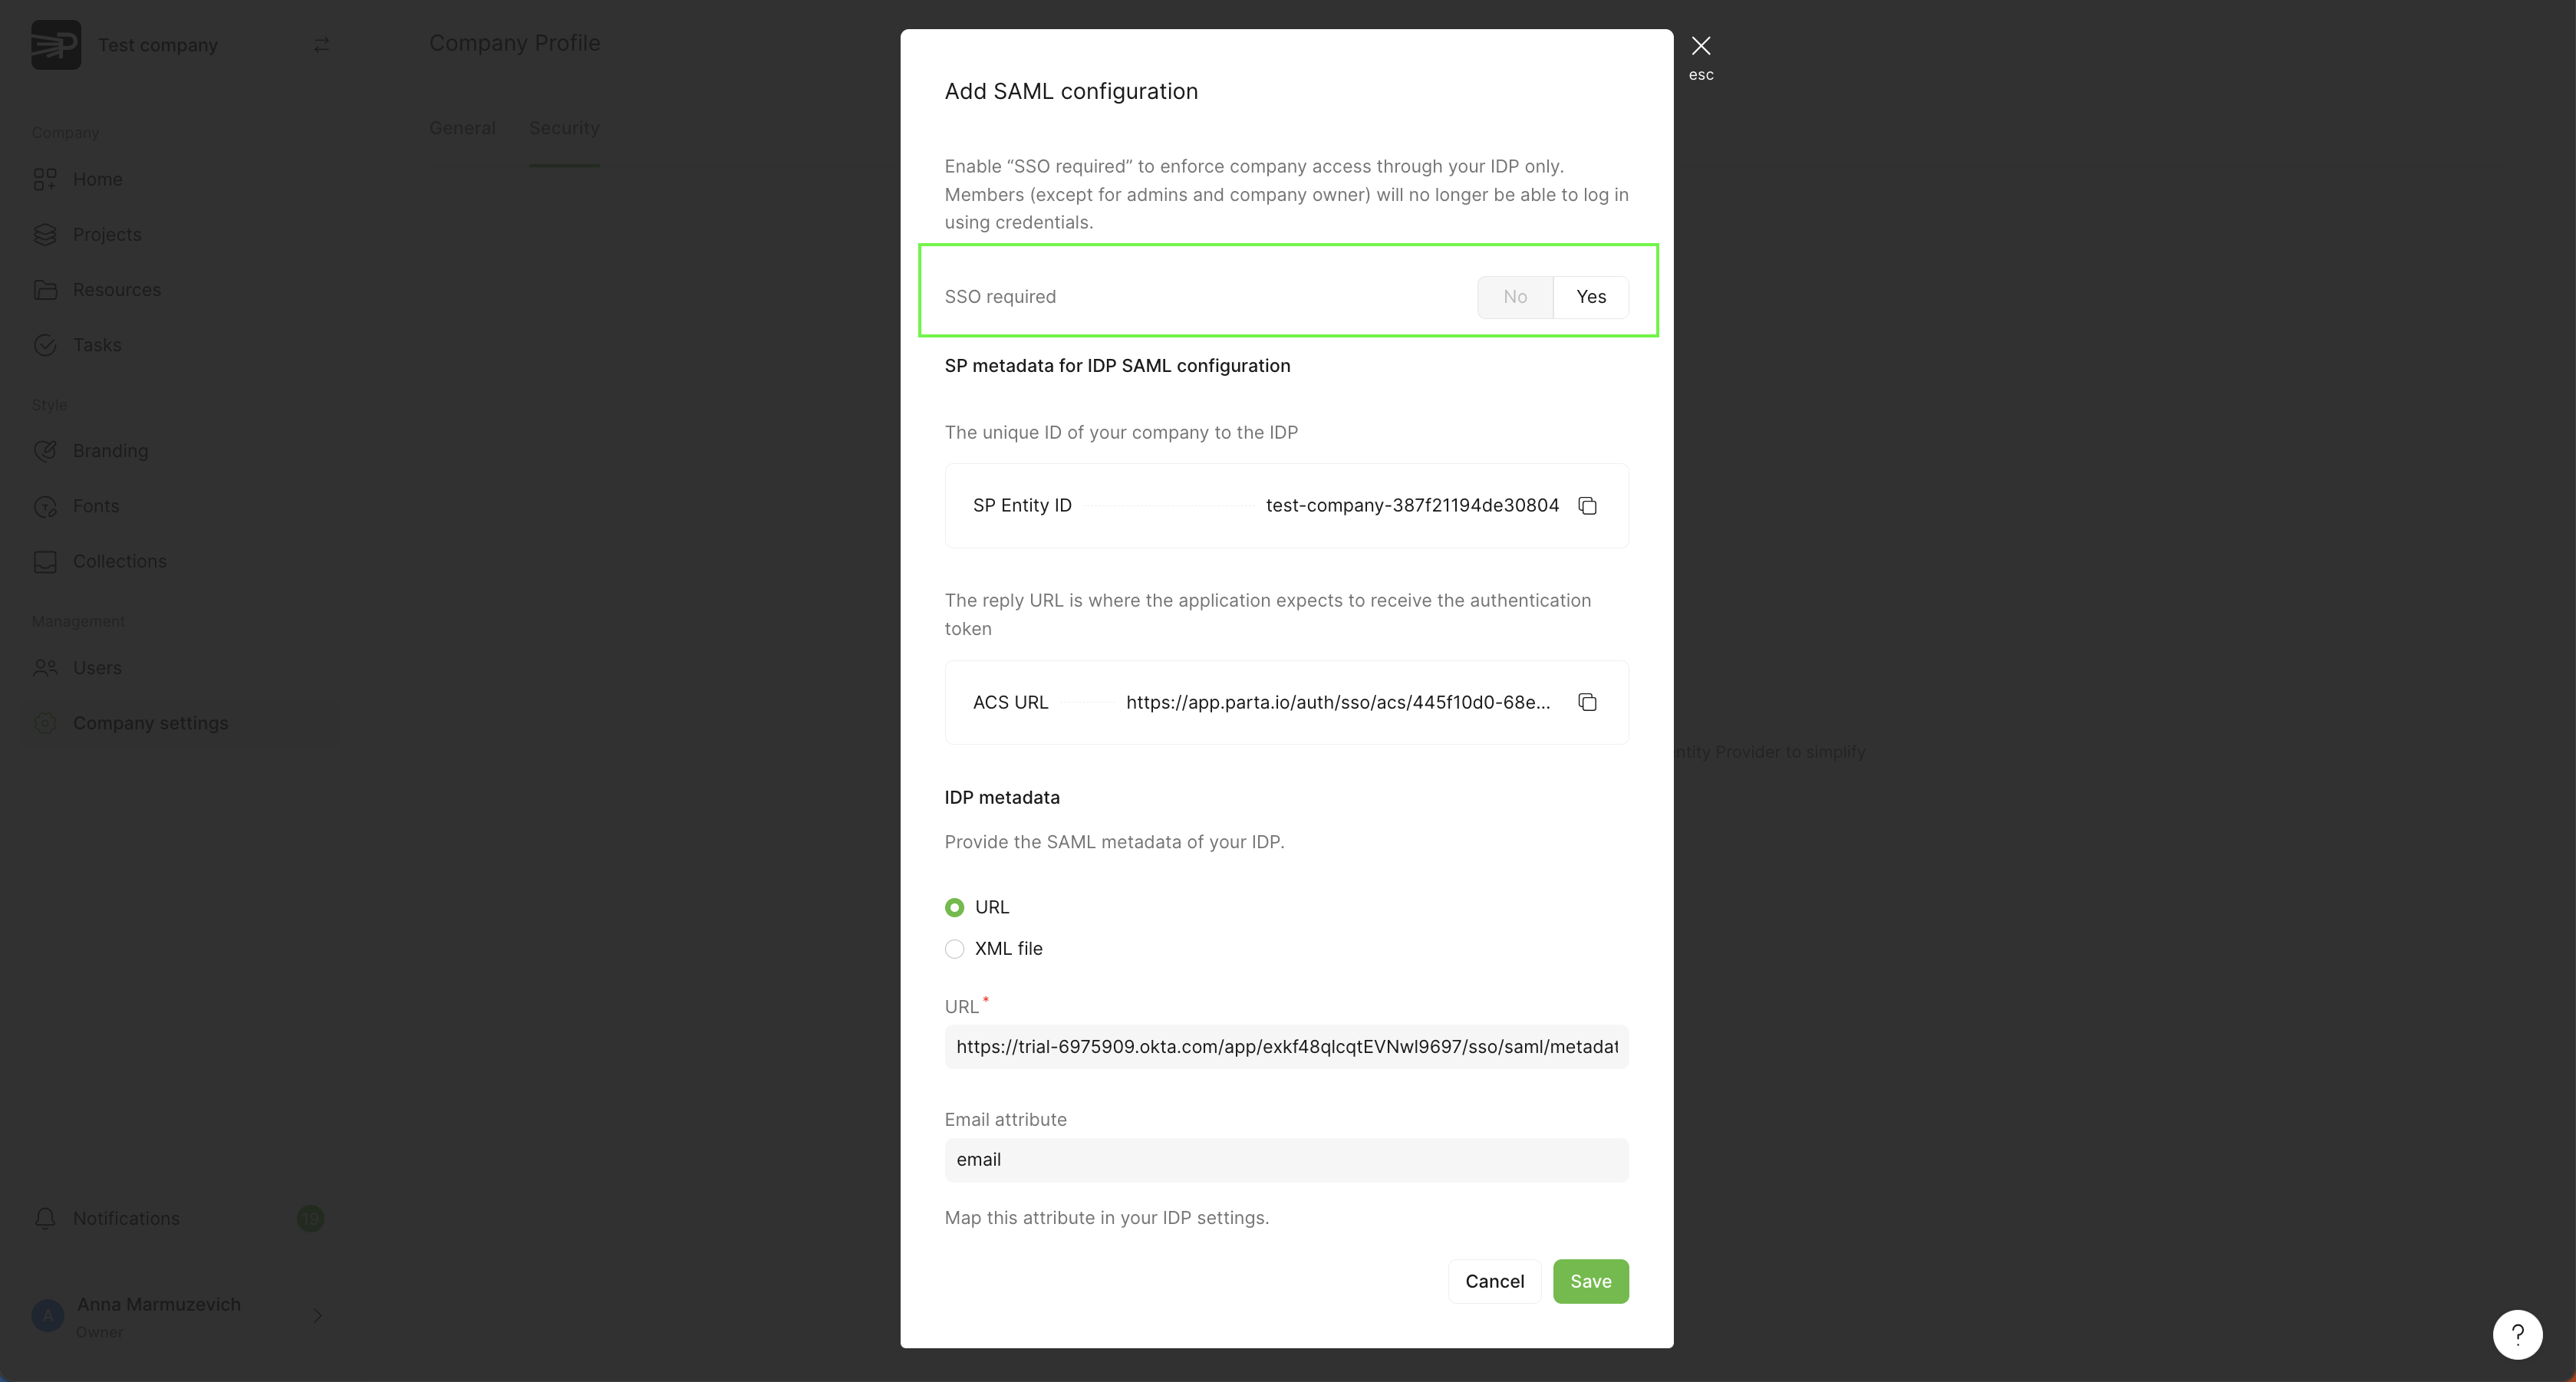Go to Projects in the sidebar
This screenshot has height=1382, width=2576.
coord(106,234)
